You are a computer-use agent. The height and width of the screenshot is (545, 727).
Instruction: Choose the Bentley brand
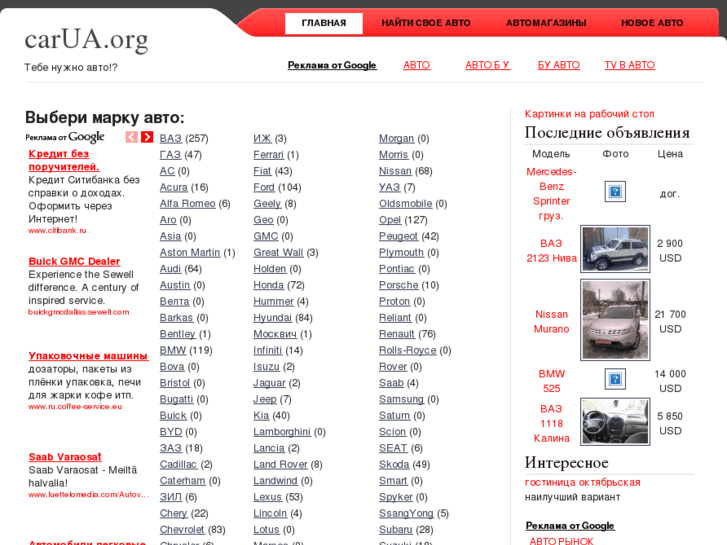(x=178, y=334)
